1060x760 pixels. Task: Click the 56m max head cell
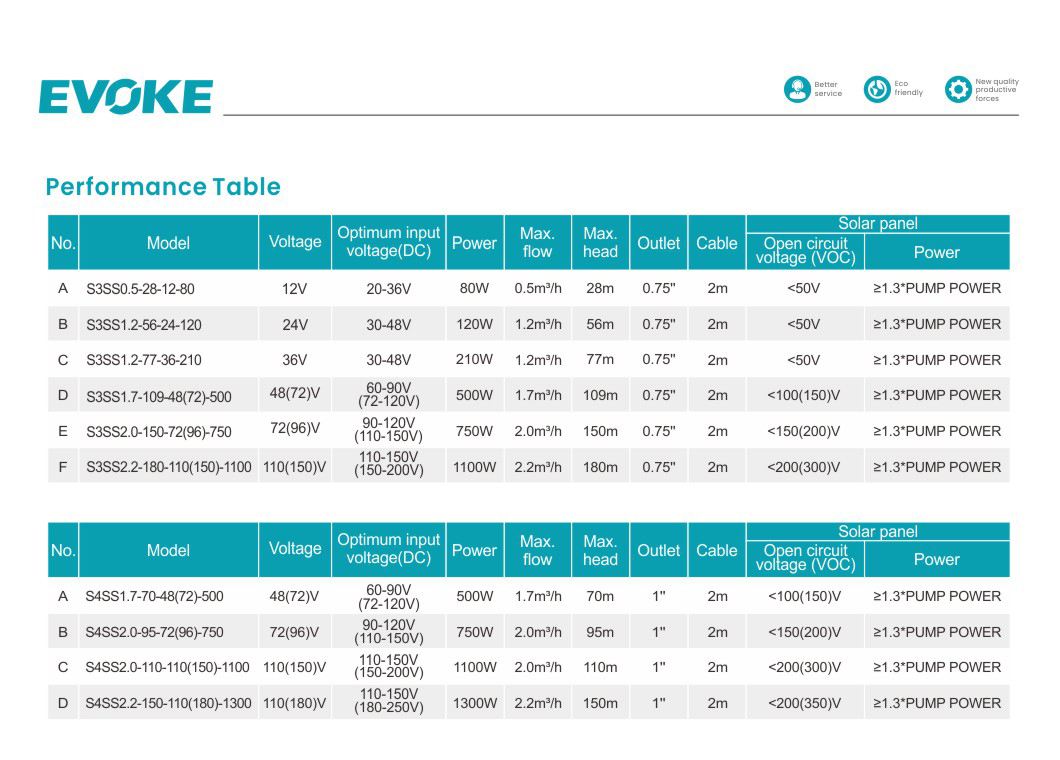click(600, 324)
